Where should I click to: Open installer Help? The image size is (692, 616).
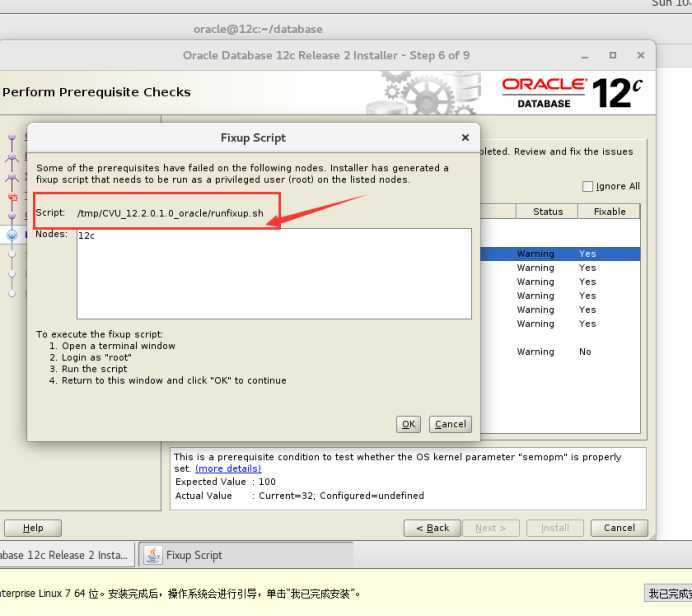tap(33, 528)
